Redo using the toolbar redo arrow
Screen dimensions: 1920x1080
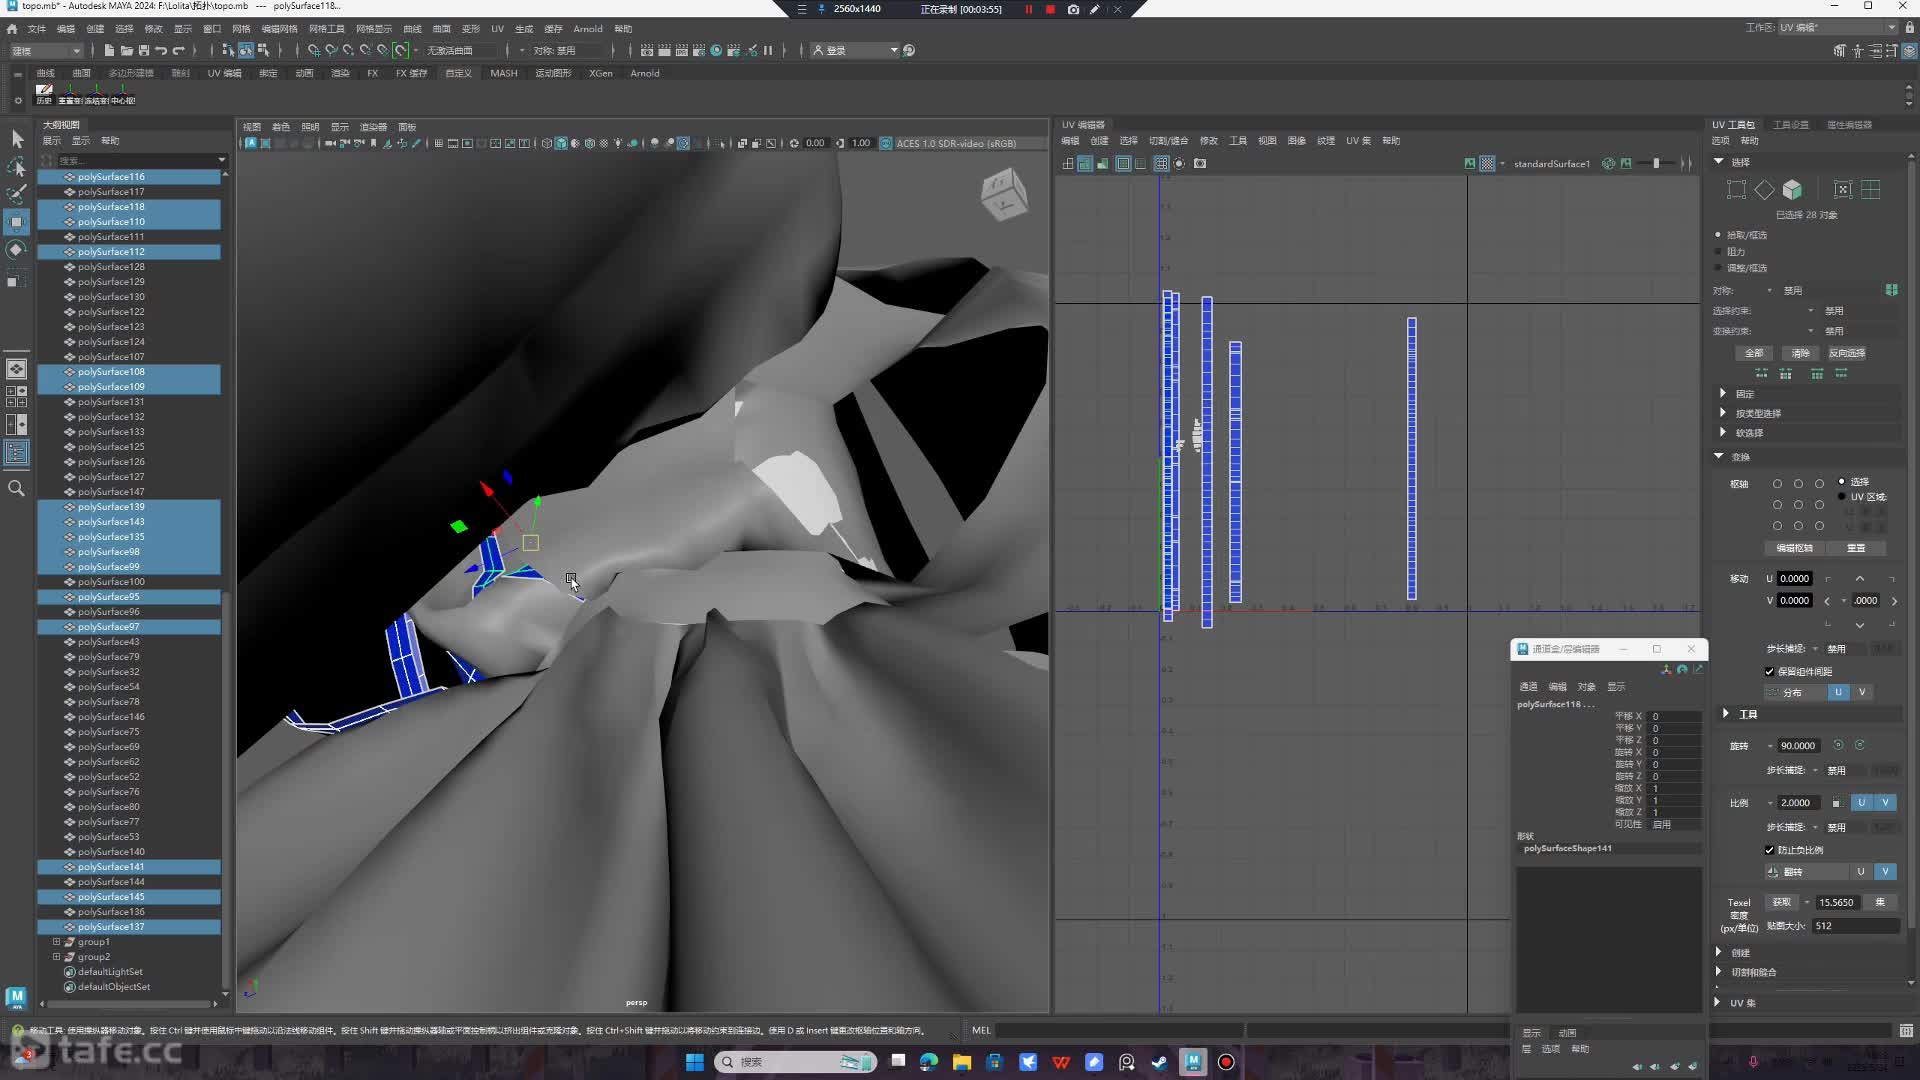tap(179, 50)
